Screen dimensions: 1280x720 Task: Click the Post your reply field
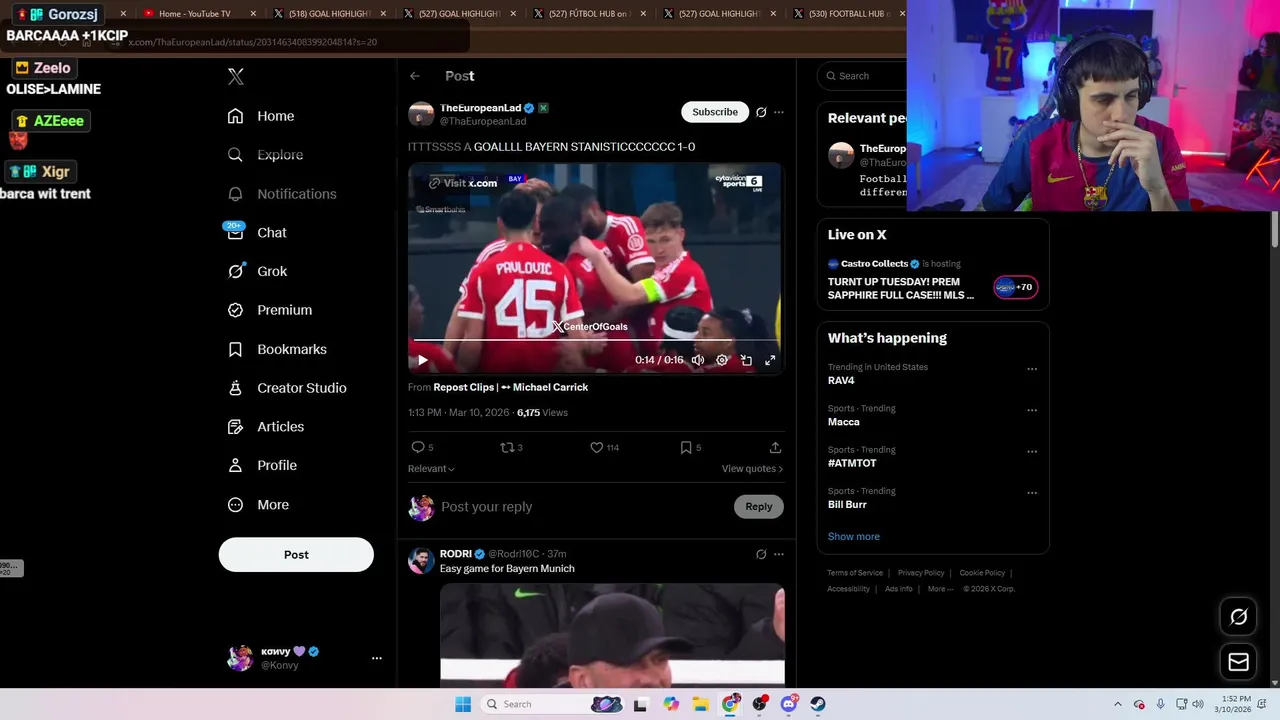(585, 507)
